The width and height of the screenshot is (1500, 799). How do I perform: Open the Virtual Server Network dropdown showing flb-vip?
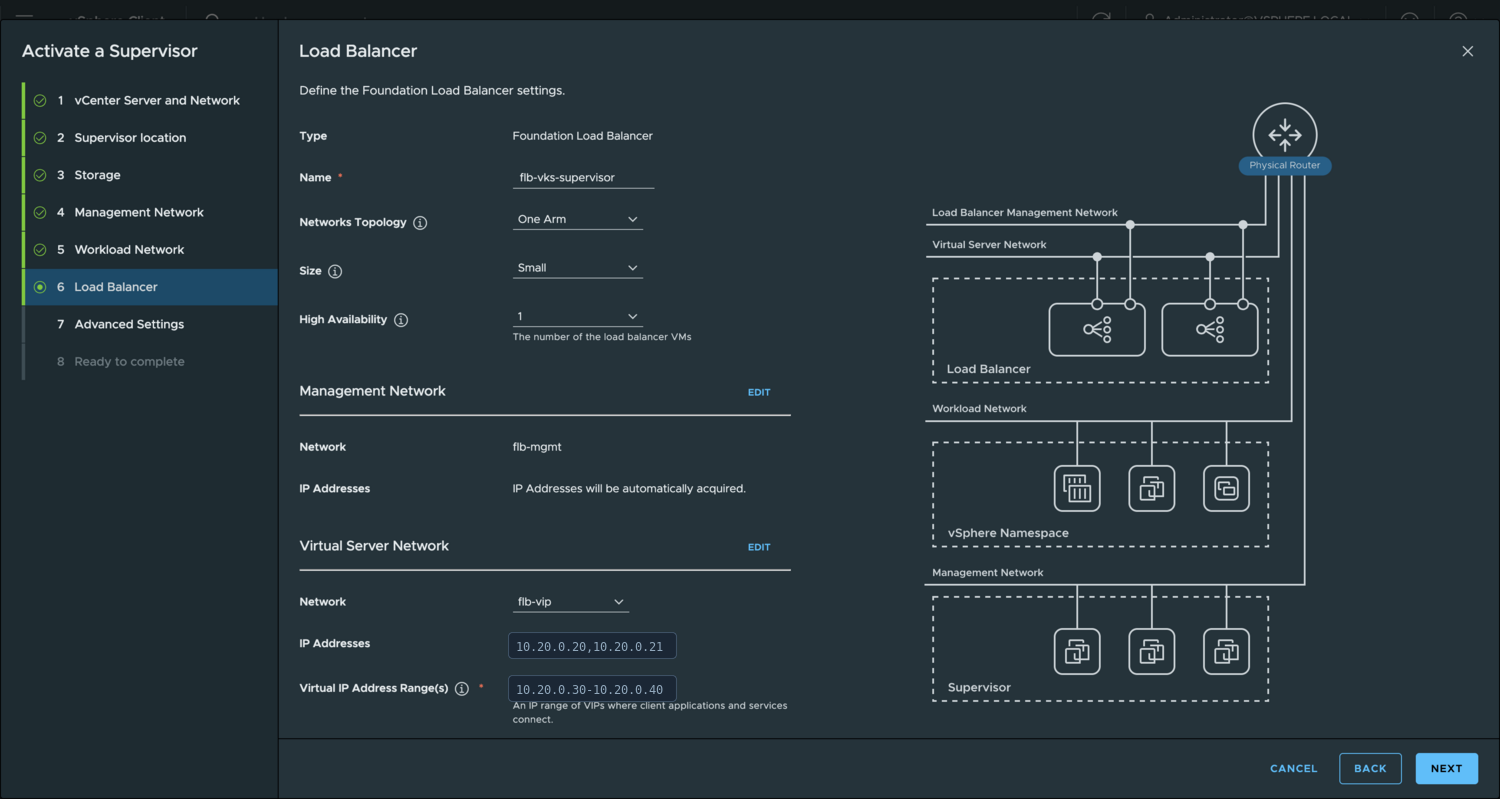(571, 602)
